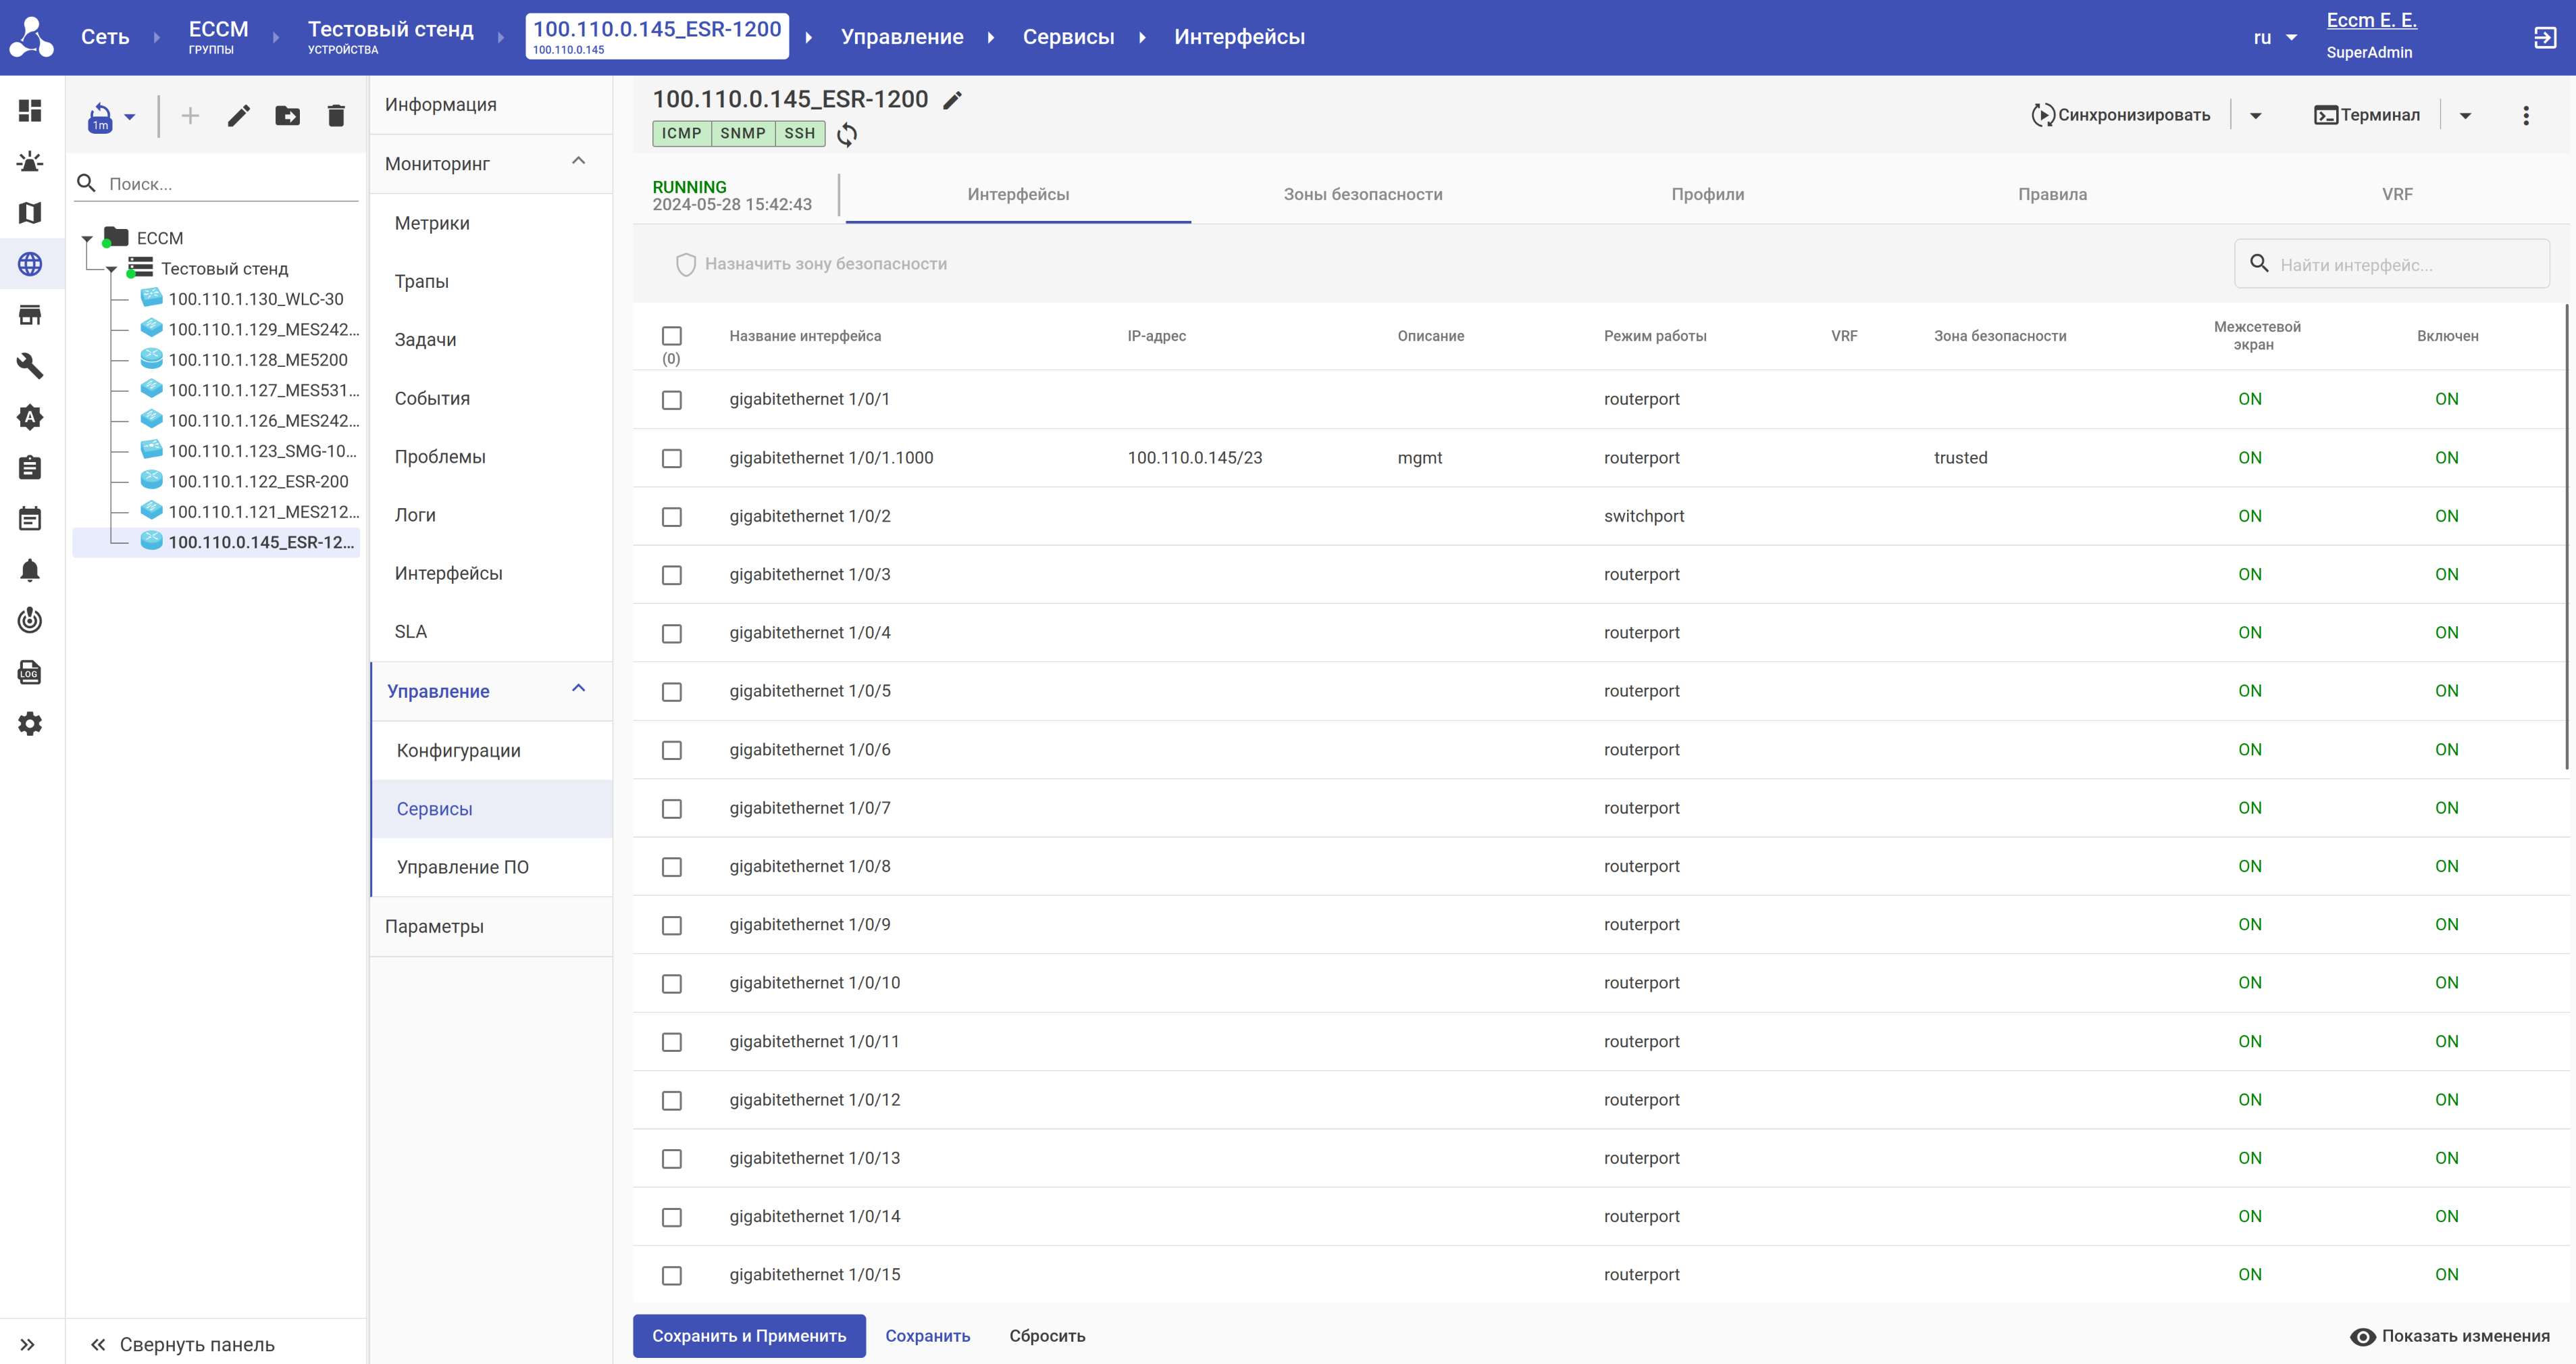Viewport: 2576px width, 1364px height.
Task: Click the Сбросить button
Action: (x=1046, y=1335)
